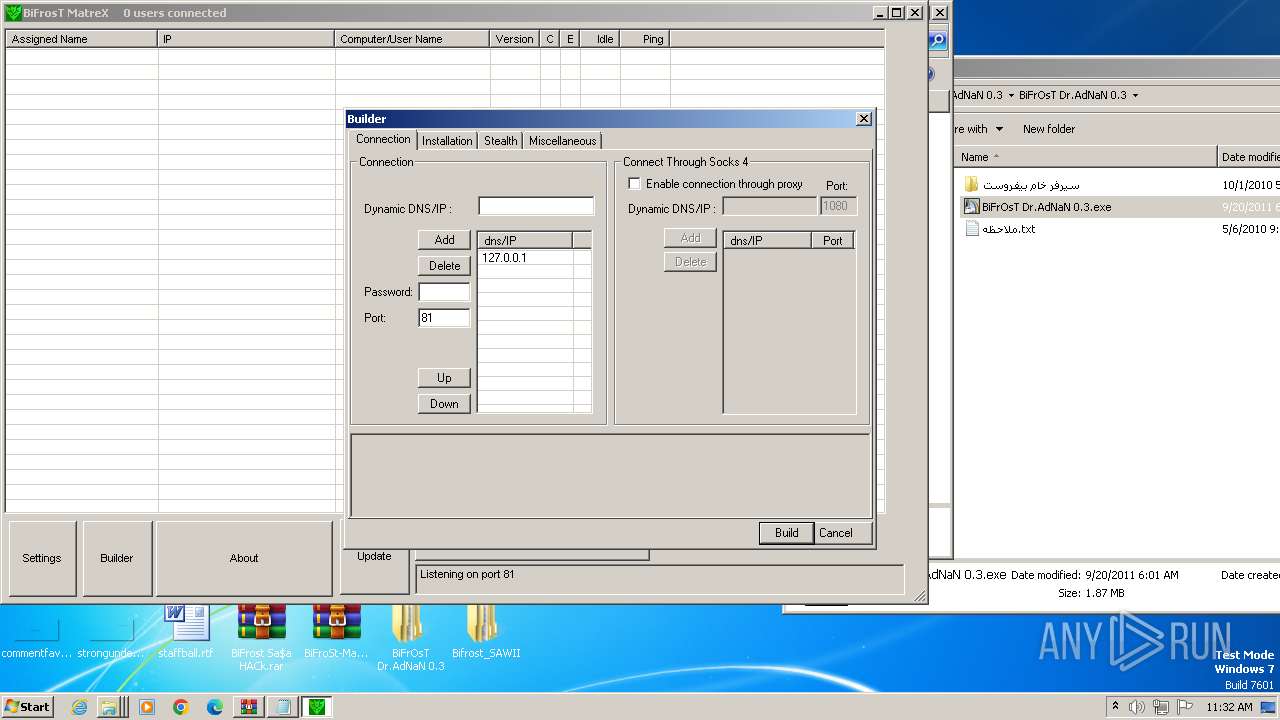1280x720 pixels.
Task: Click the Builder button in main window
Action: (117, 558)
